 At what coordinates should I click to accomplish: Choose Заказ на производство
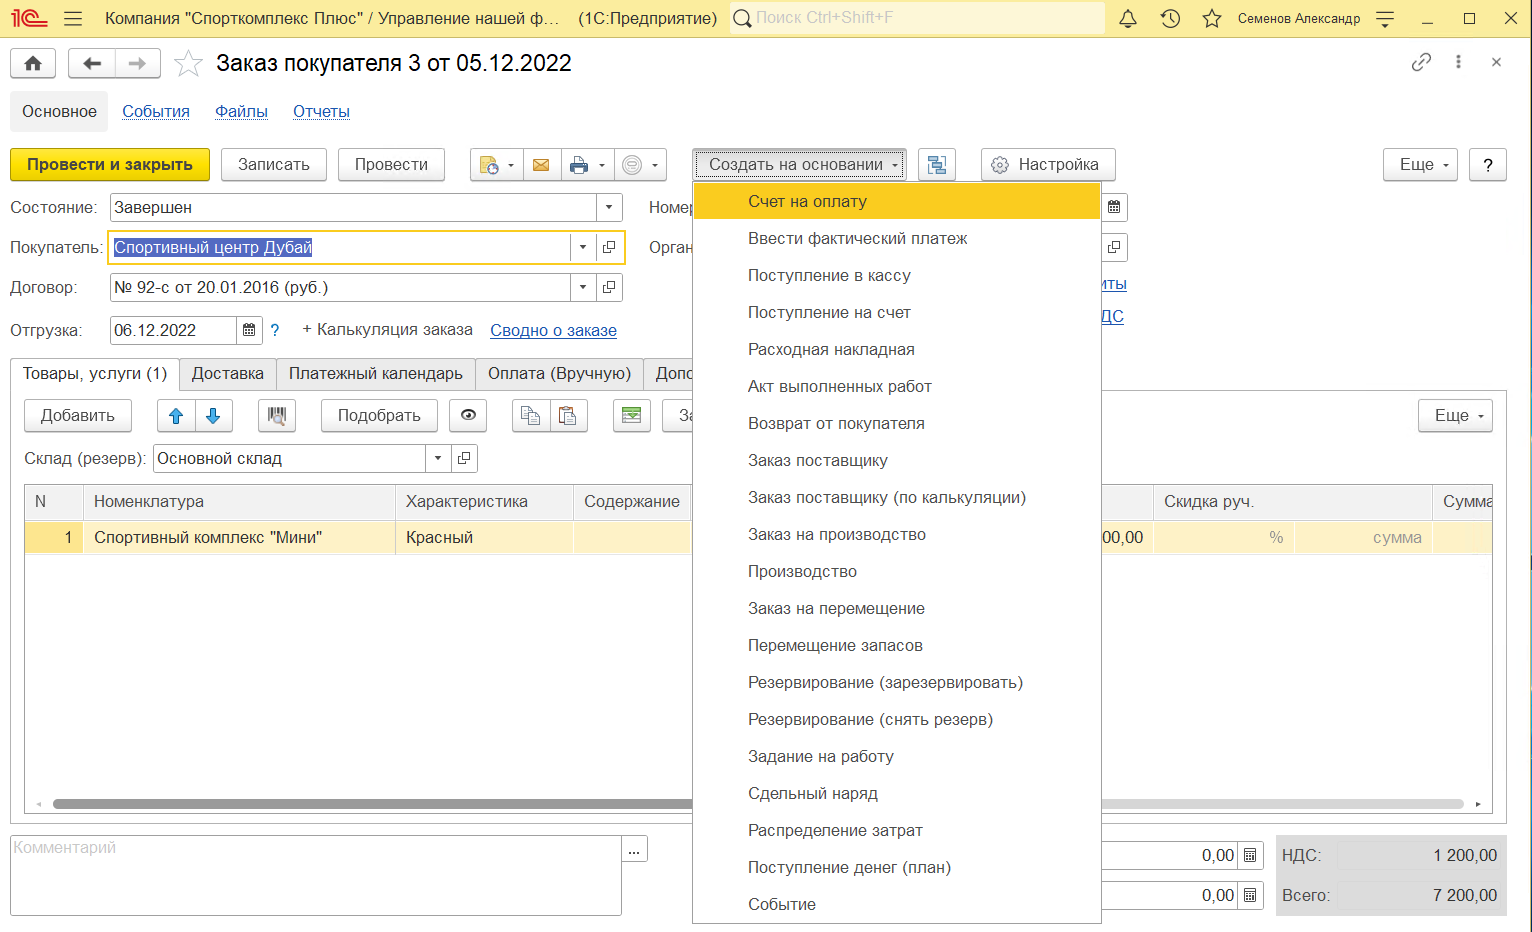tap(897, 534)
